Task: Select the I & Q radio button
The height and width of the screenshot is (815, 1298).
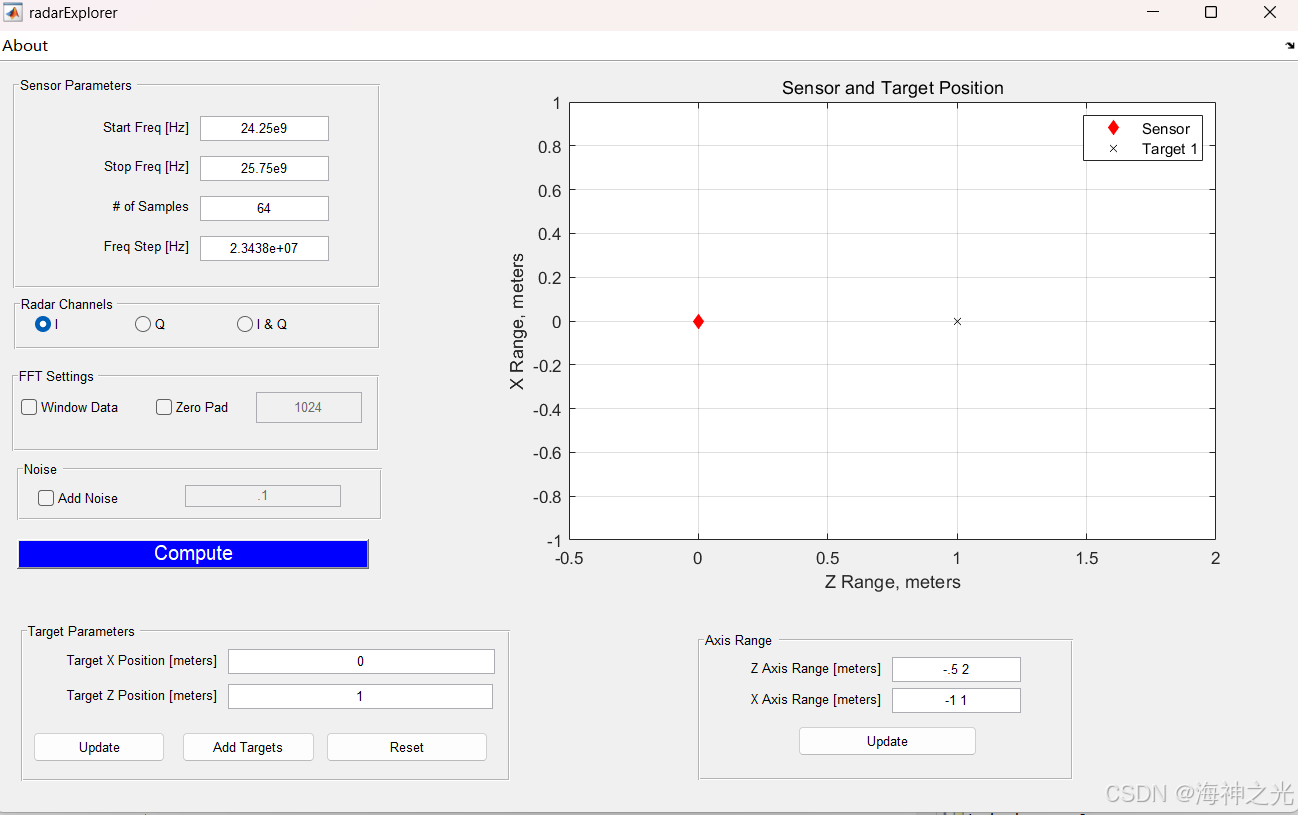Action: (245, 324)
